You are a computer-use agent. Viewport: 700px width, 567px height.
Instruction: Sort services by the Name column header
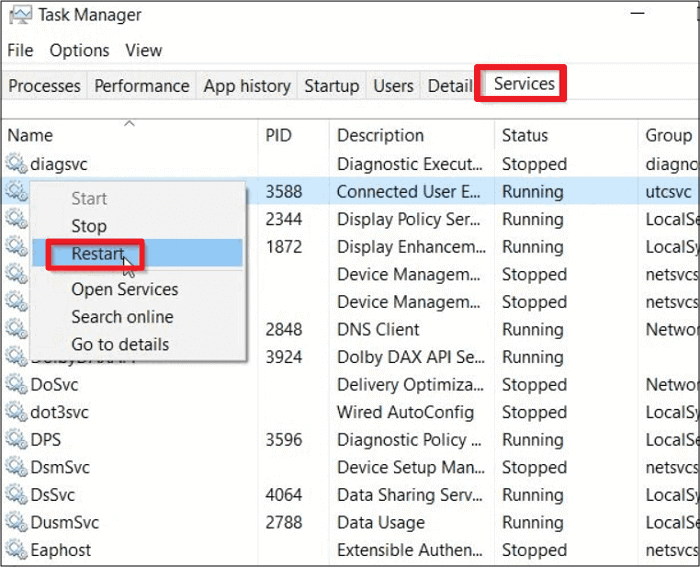coord(30,135)
